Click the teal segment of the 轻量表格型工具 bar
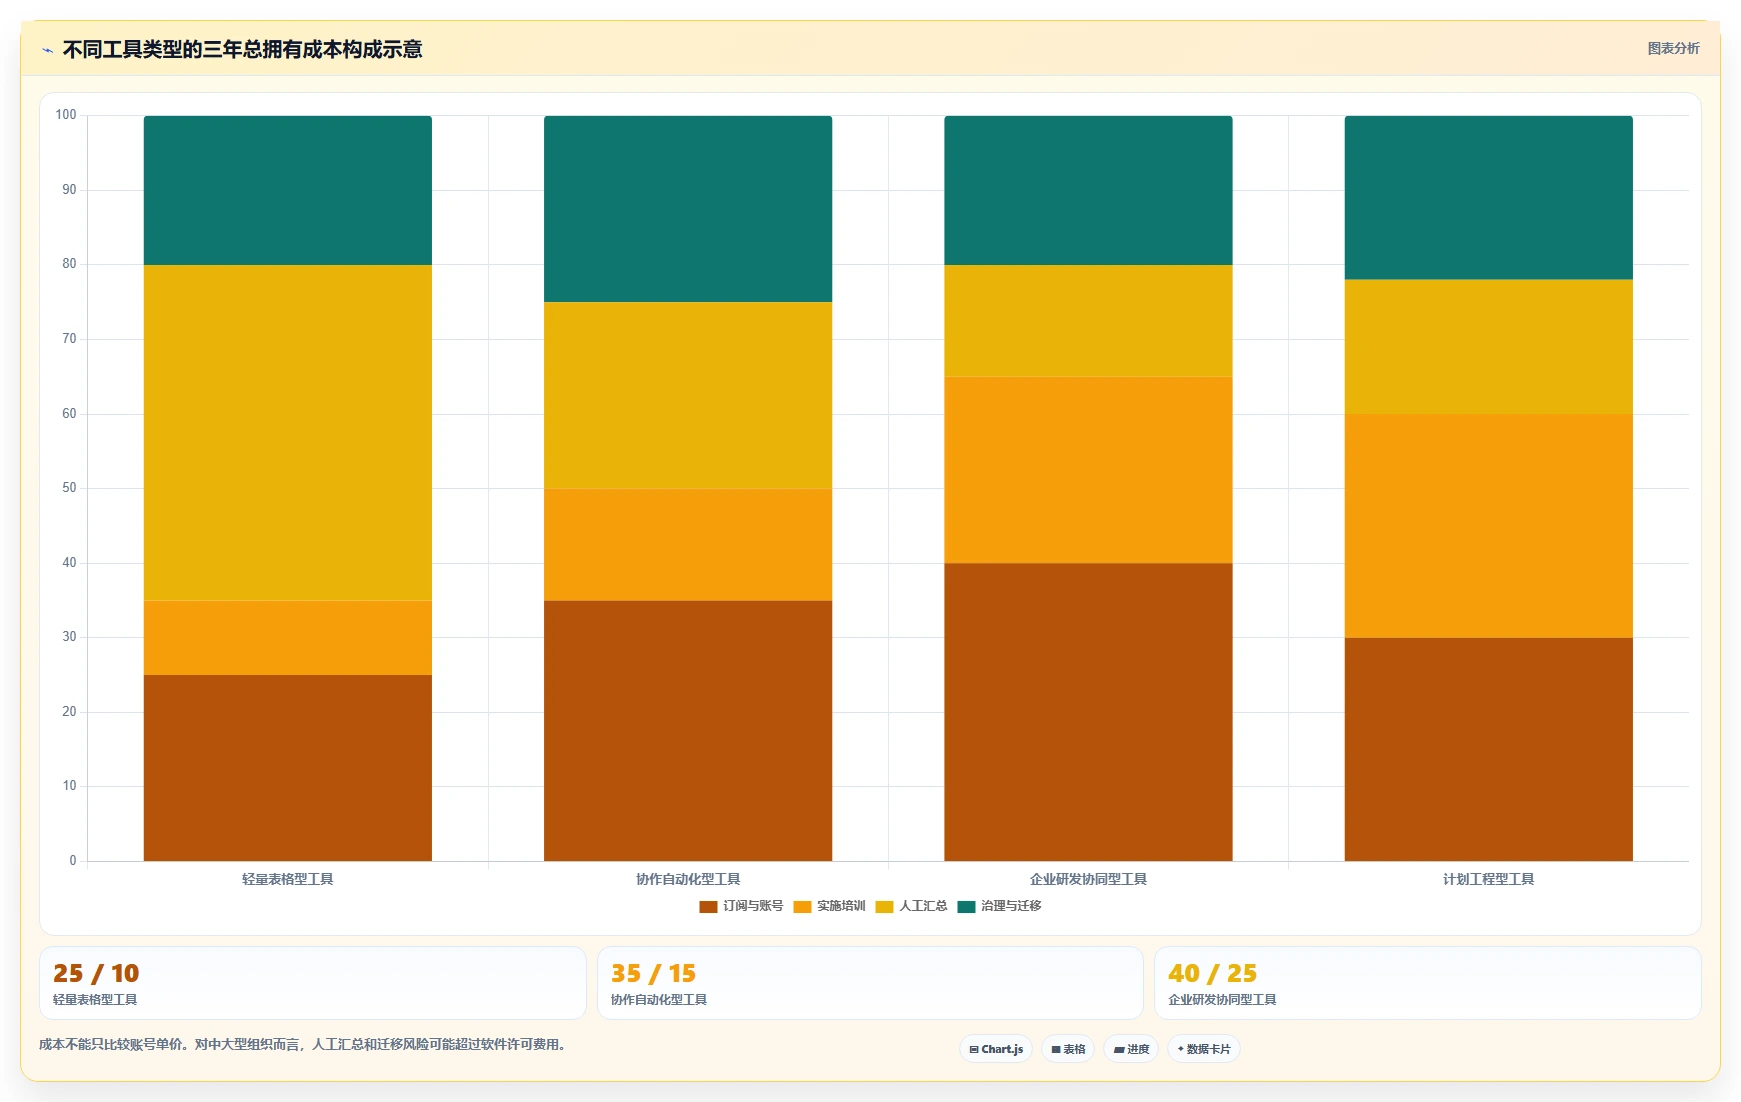 click(x=288, y=190)
